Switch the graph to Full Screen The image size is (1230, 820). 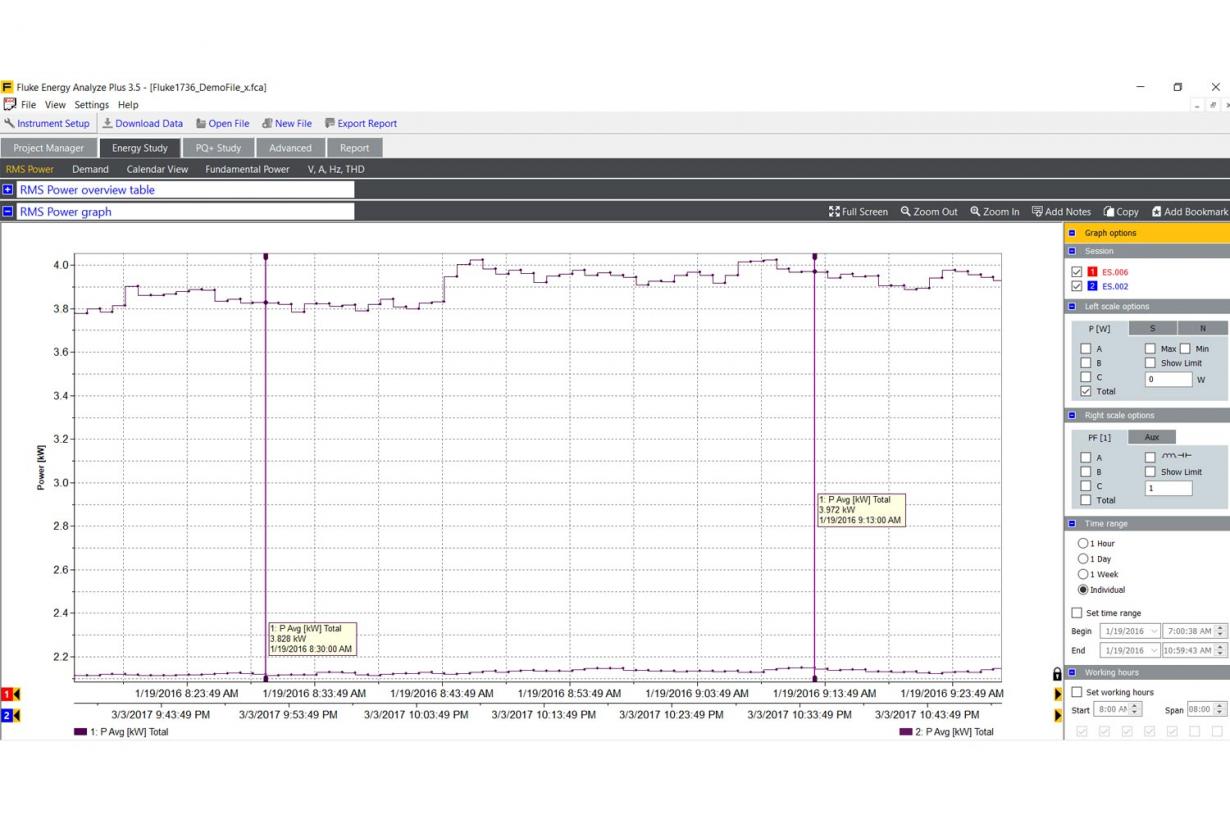coord(857,211)
